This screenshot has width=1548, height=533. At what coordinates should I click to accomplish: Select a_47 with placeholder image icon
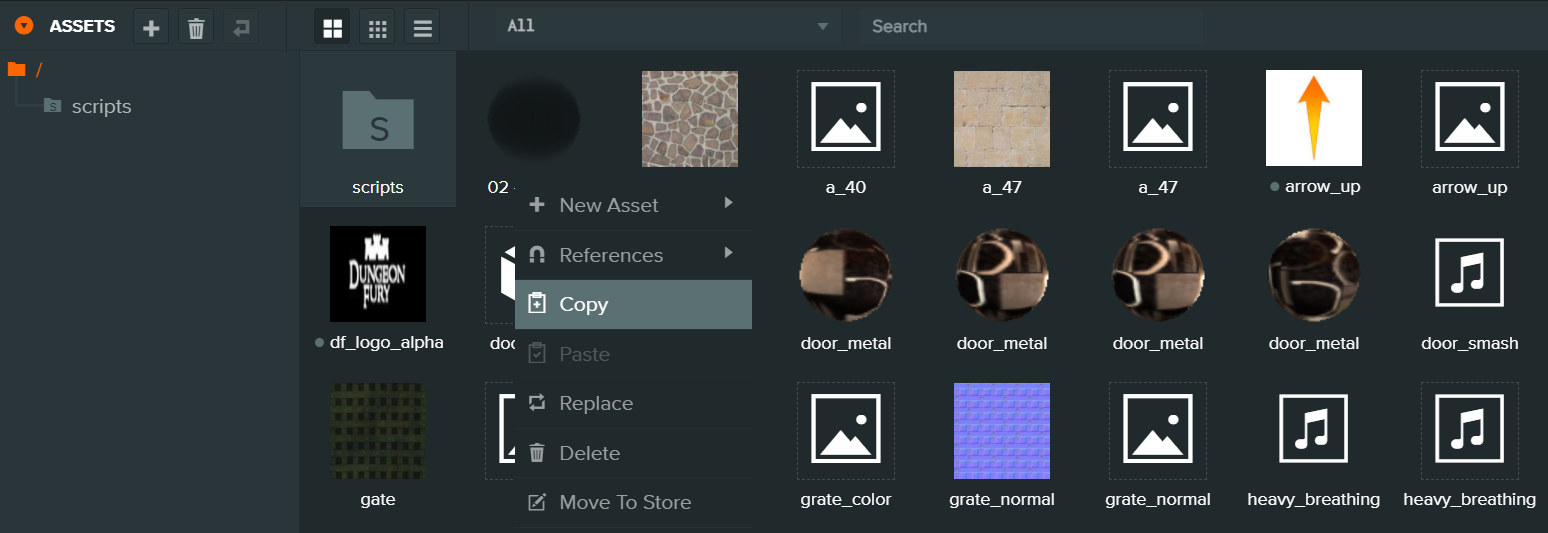[1158, 130]
